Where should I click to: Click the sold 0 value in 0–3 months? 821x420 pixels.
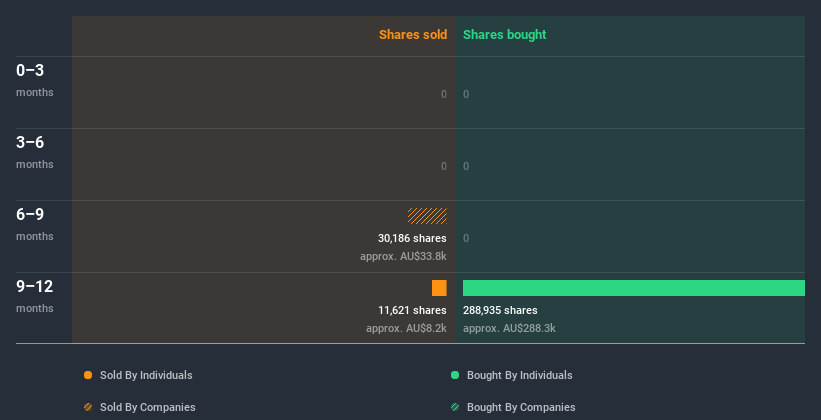[x=444, y=94]
